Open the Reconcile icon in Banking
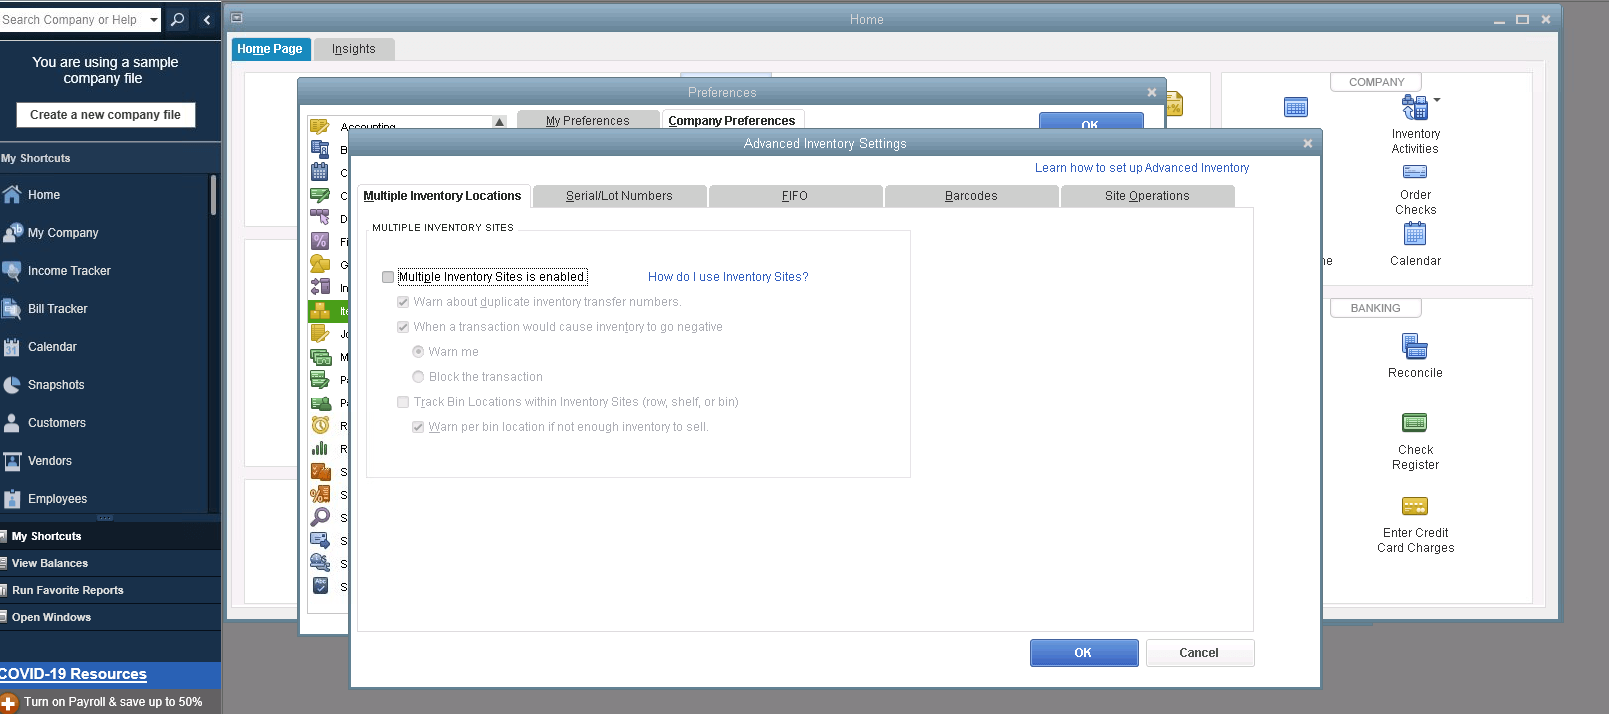Screen dimensions: 1609x714 (1414, 346)
